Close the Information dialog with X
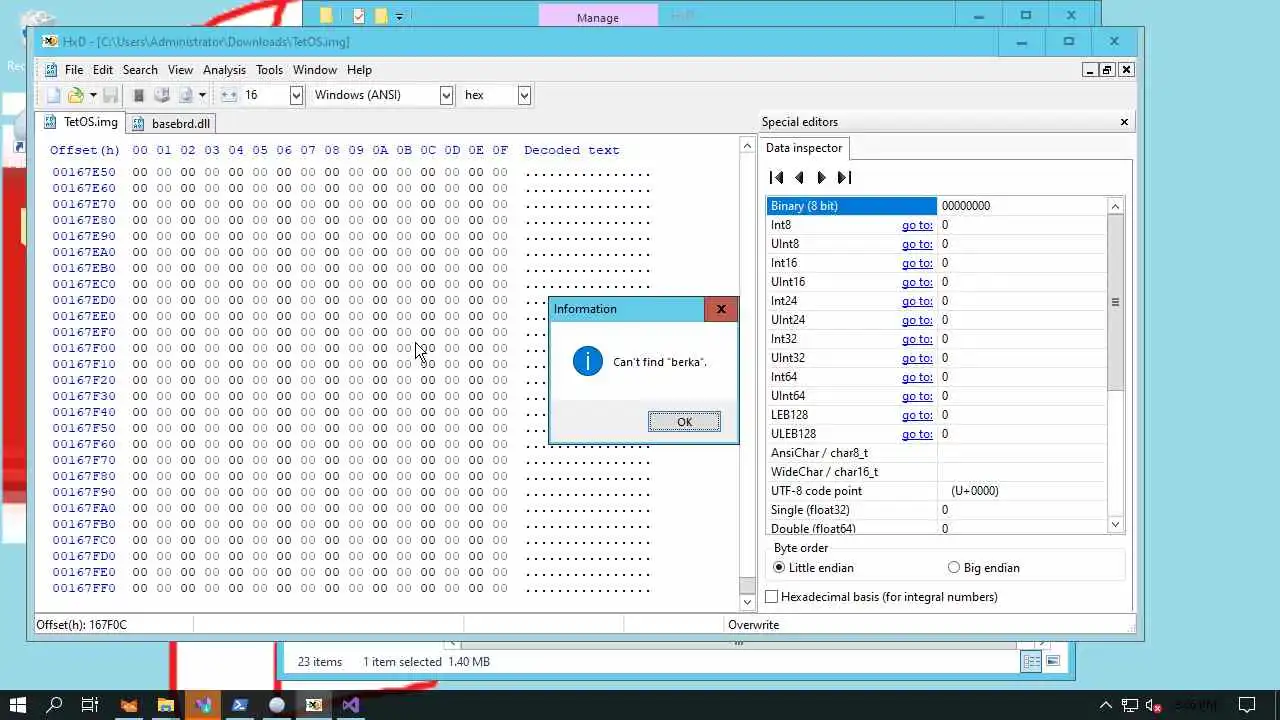 click(x=720, y=309)
